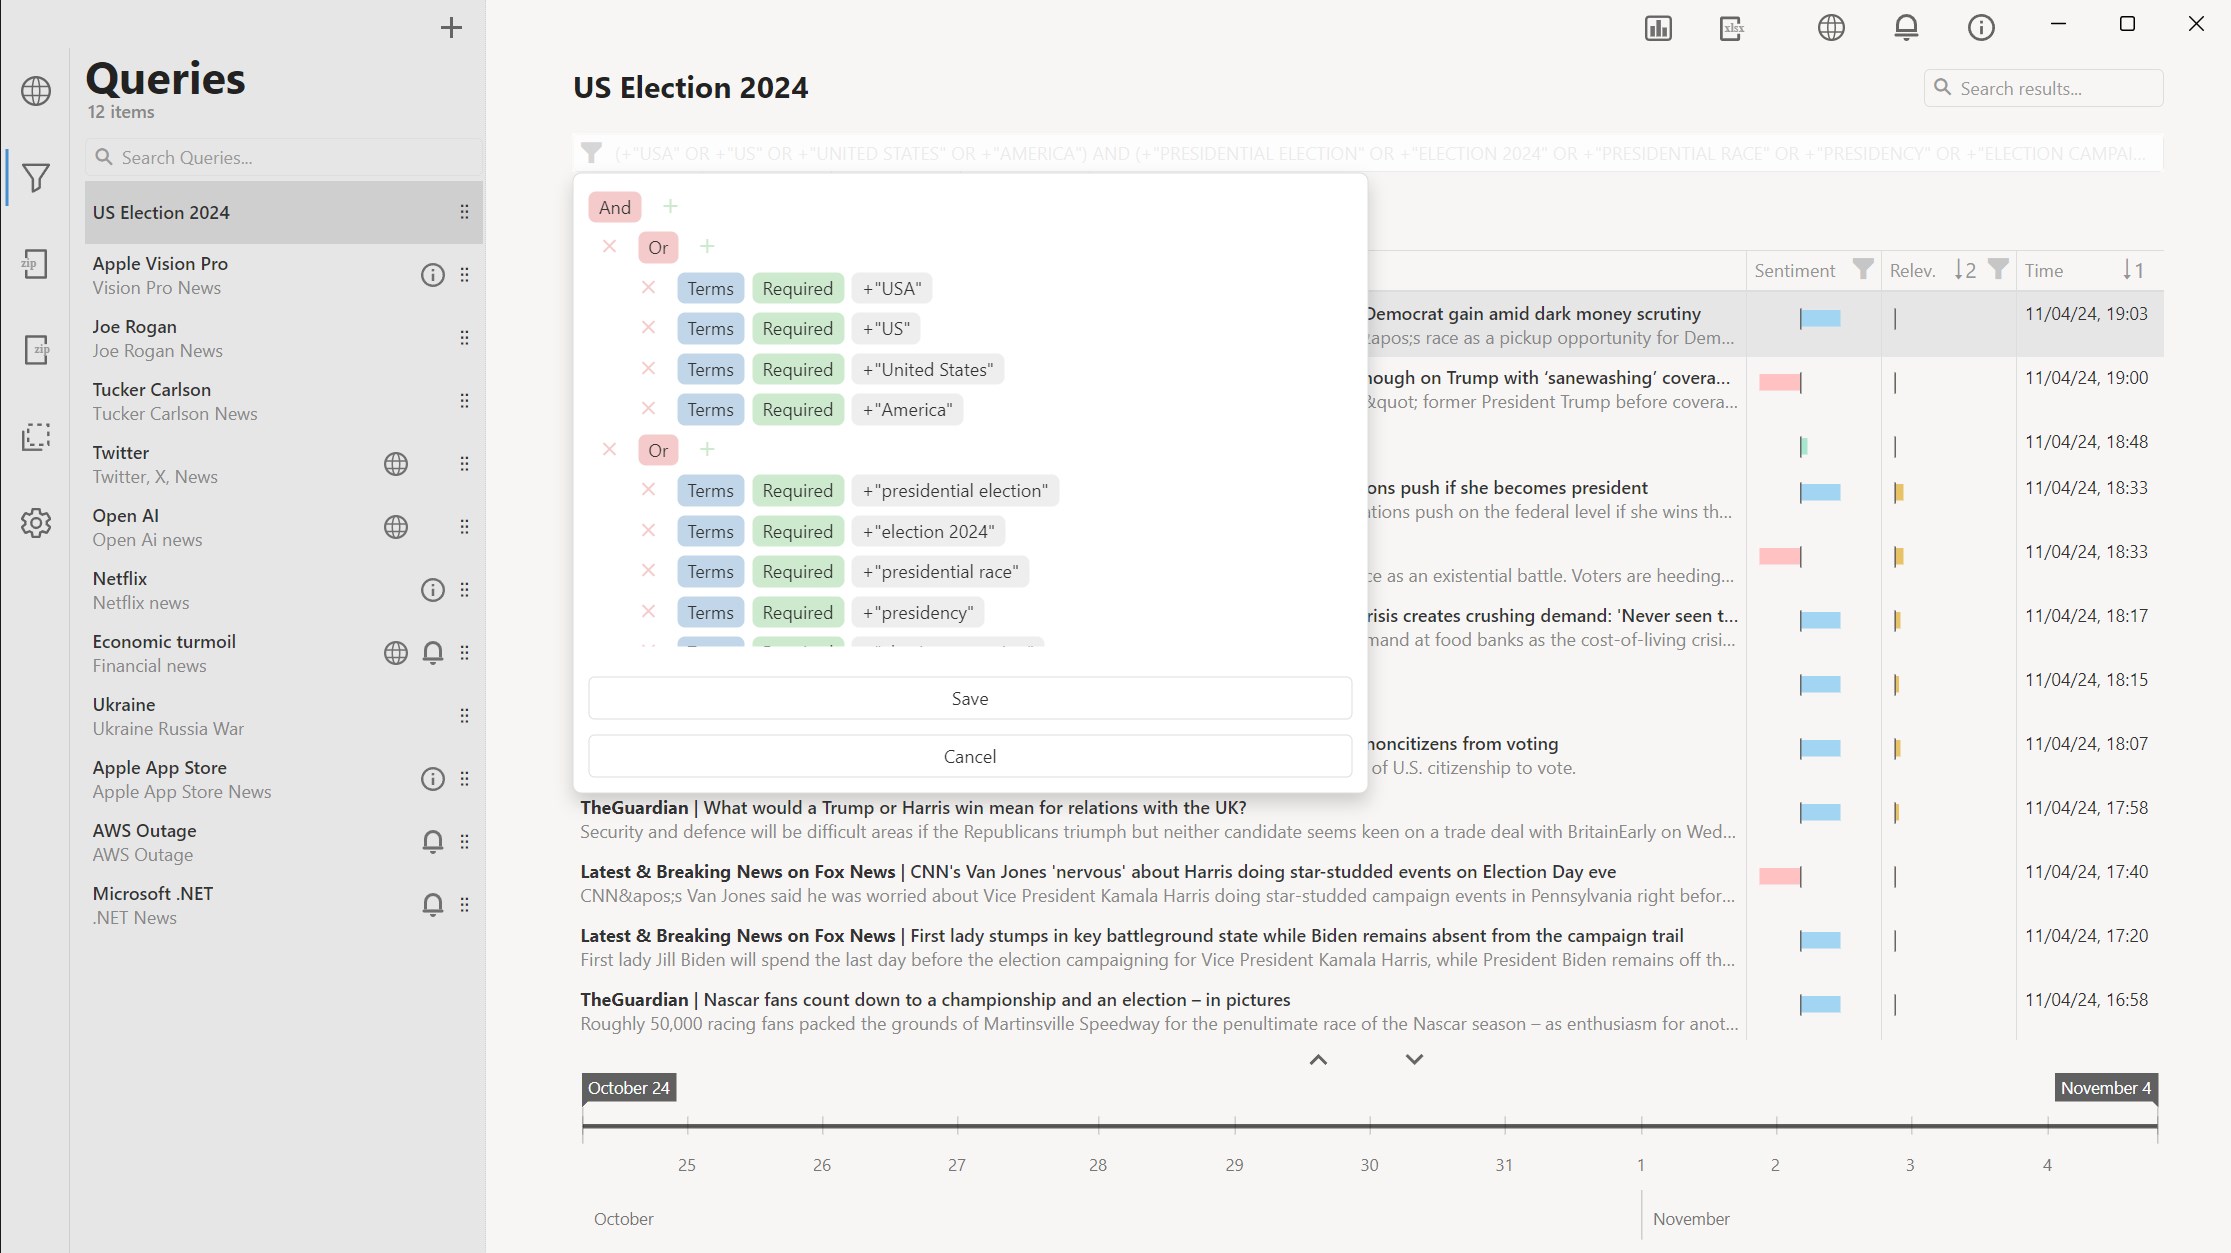The image size is (2231, 1253).
Task: Add a new query with the plus icon
Action: 451,28
